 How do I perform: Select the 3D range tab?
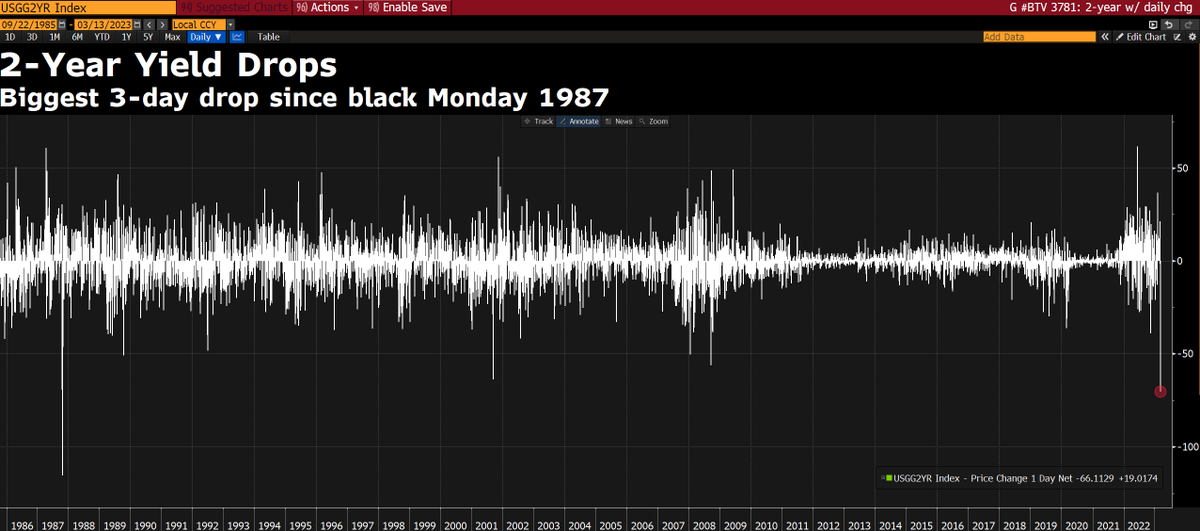tap(32, 37)
